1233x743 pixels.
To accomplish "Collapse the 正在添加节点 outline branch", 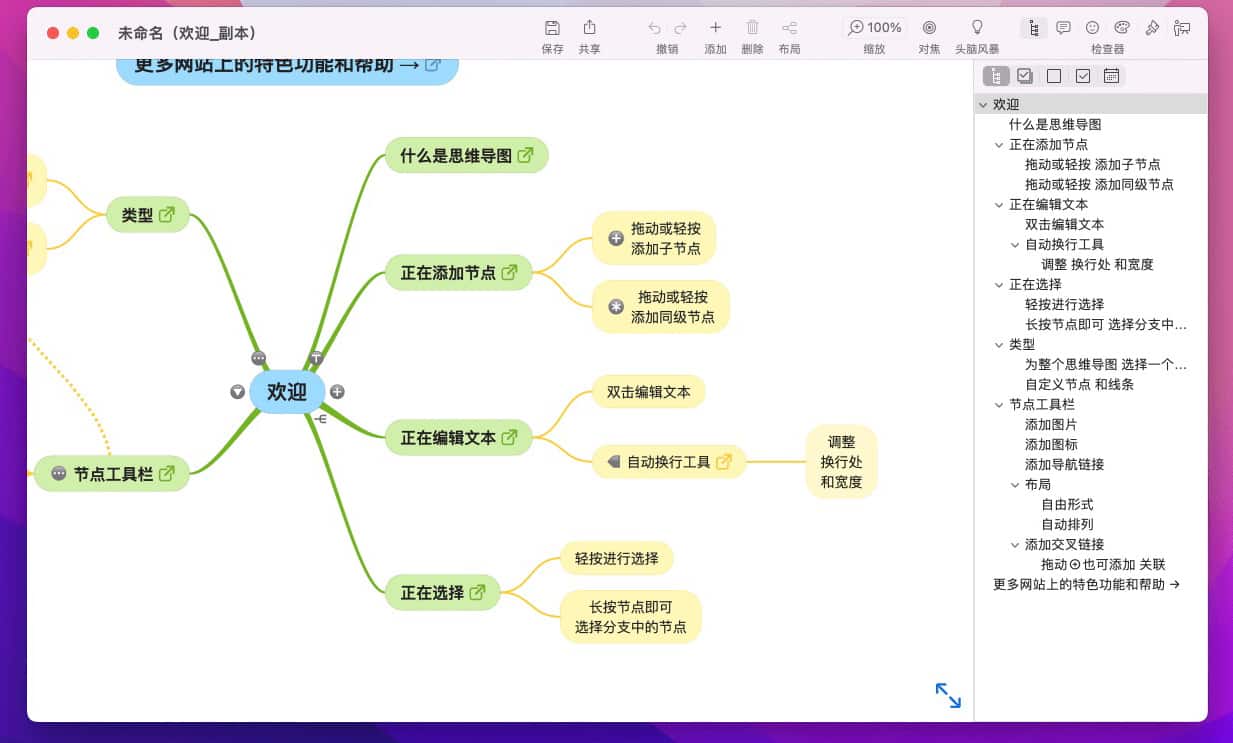I will tap(999, 145).
